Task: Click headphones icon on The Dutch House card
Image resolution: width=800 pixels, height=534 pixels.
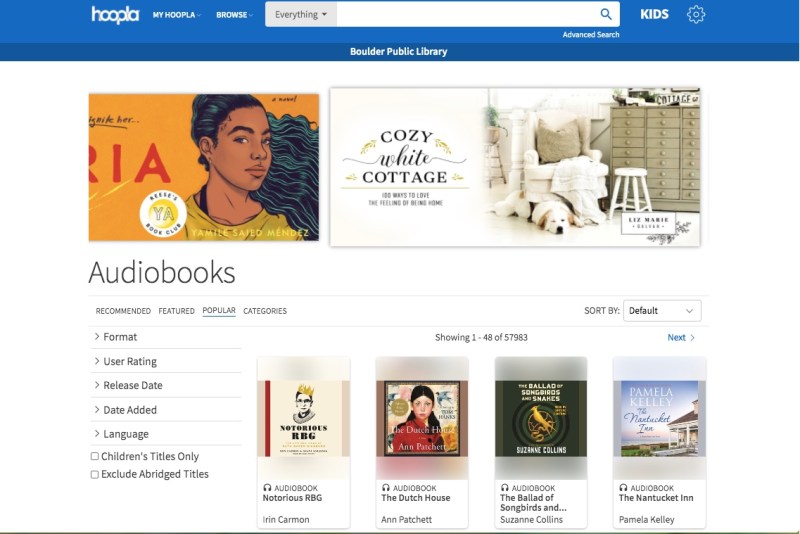Action: (x=386, y=488)
